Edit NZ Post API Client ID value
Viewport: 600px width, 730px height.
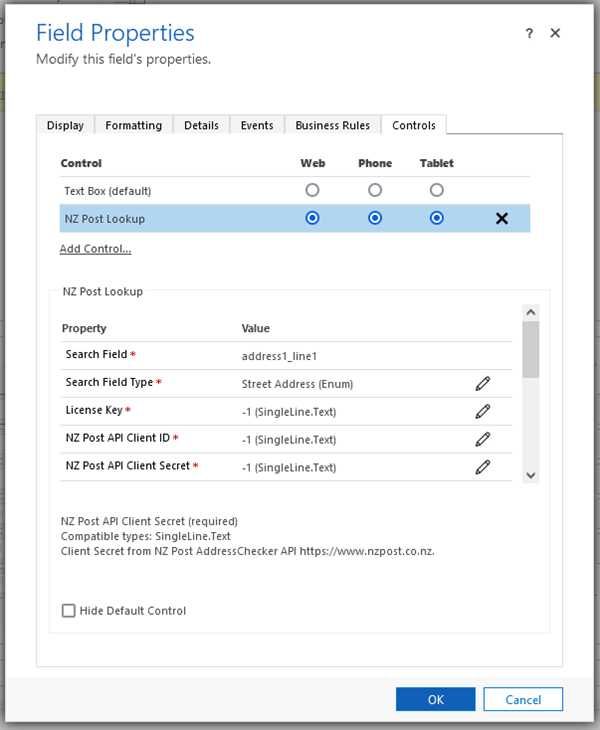[483, 439]
